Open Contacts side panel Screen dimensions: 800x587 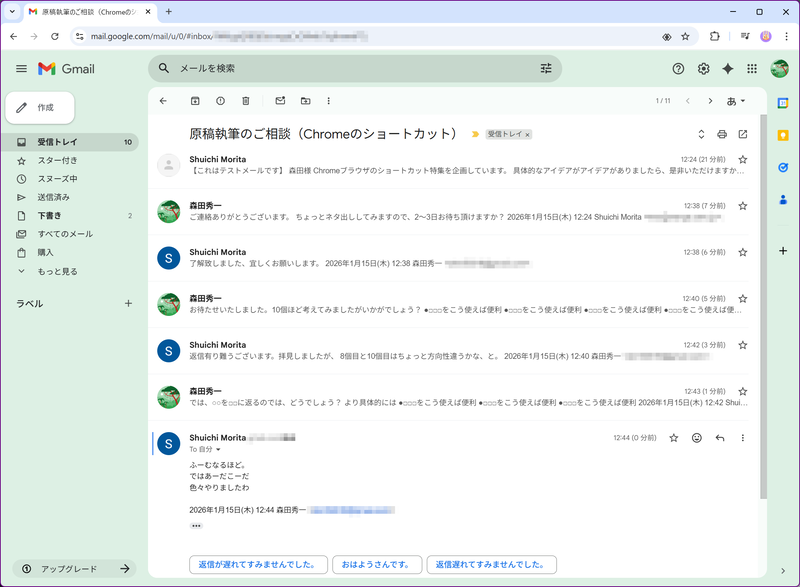(783, 199)
